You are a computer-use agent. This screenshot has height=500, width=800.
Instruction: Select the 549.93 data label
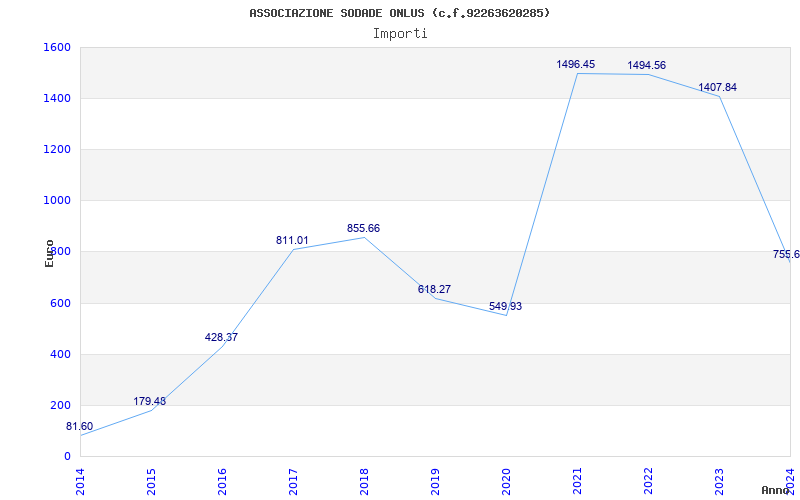(x=505, y=307)
